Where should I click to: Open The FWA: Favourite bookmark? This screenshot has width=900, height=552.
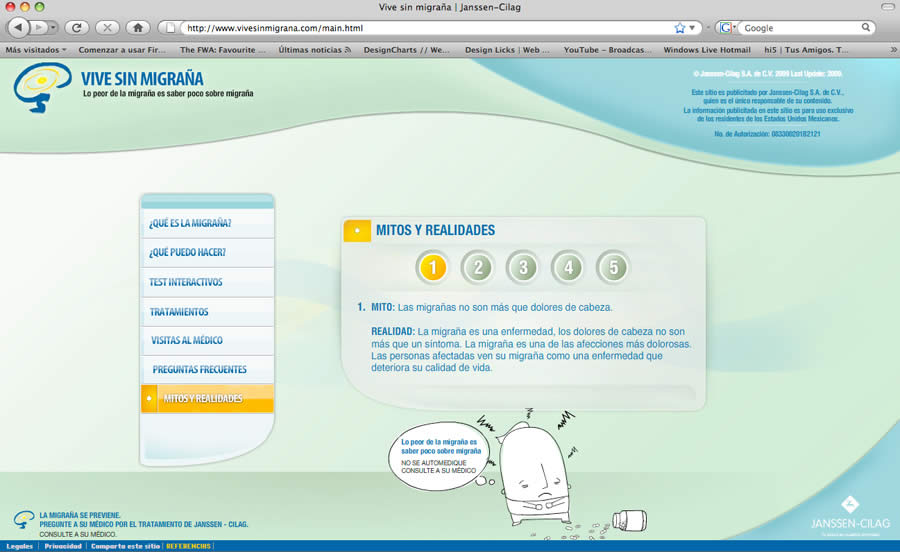(x=223, y=50)
